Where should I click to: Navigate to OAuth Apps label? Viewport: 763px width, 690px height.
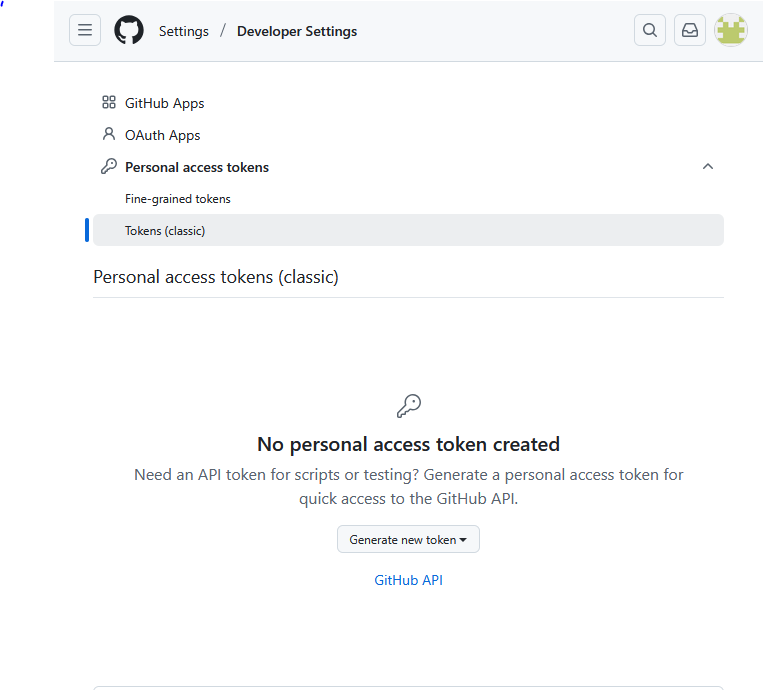point(163,135)
